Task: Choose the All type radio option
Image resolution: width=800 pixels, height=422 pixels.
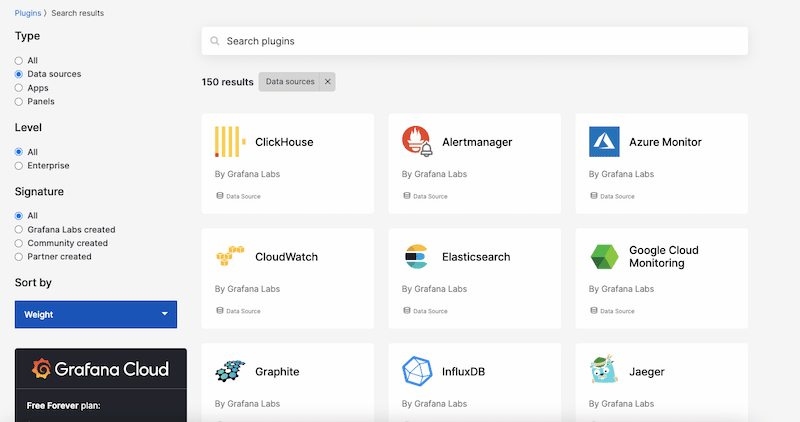Action: click(x=19, y=61)
